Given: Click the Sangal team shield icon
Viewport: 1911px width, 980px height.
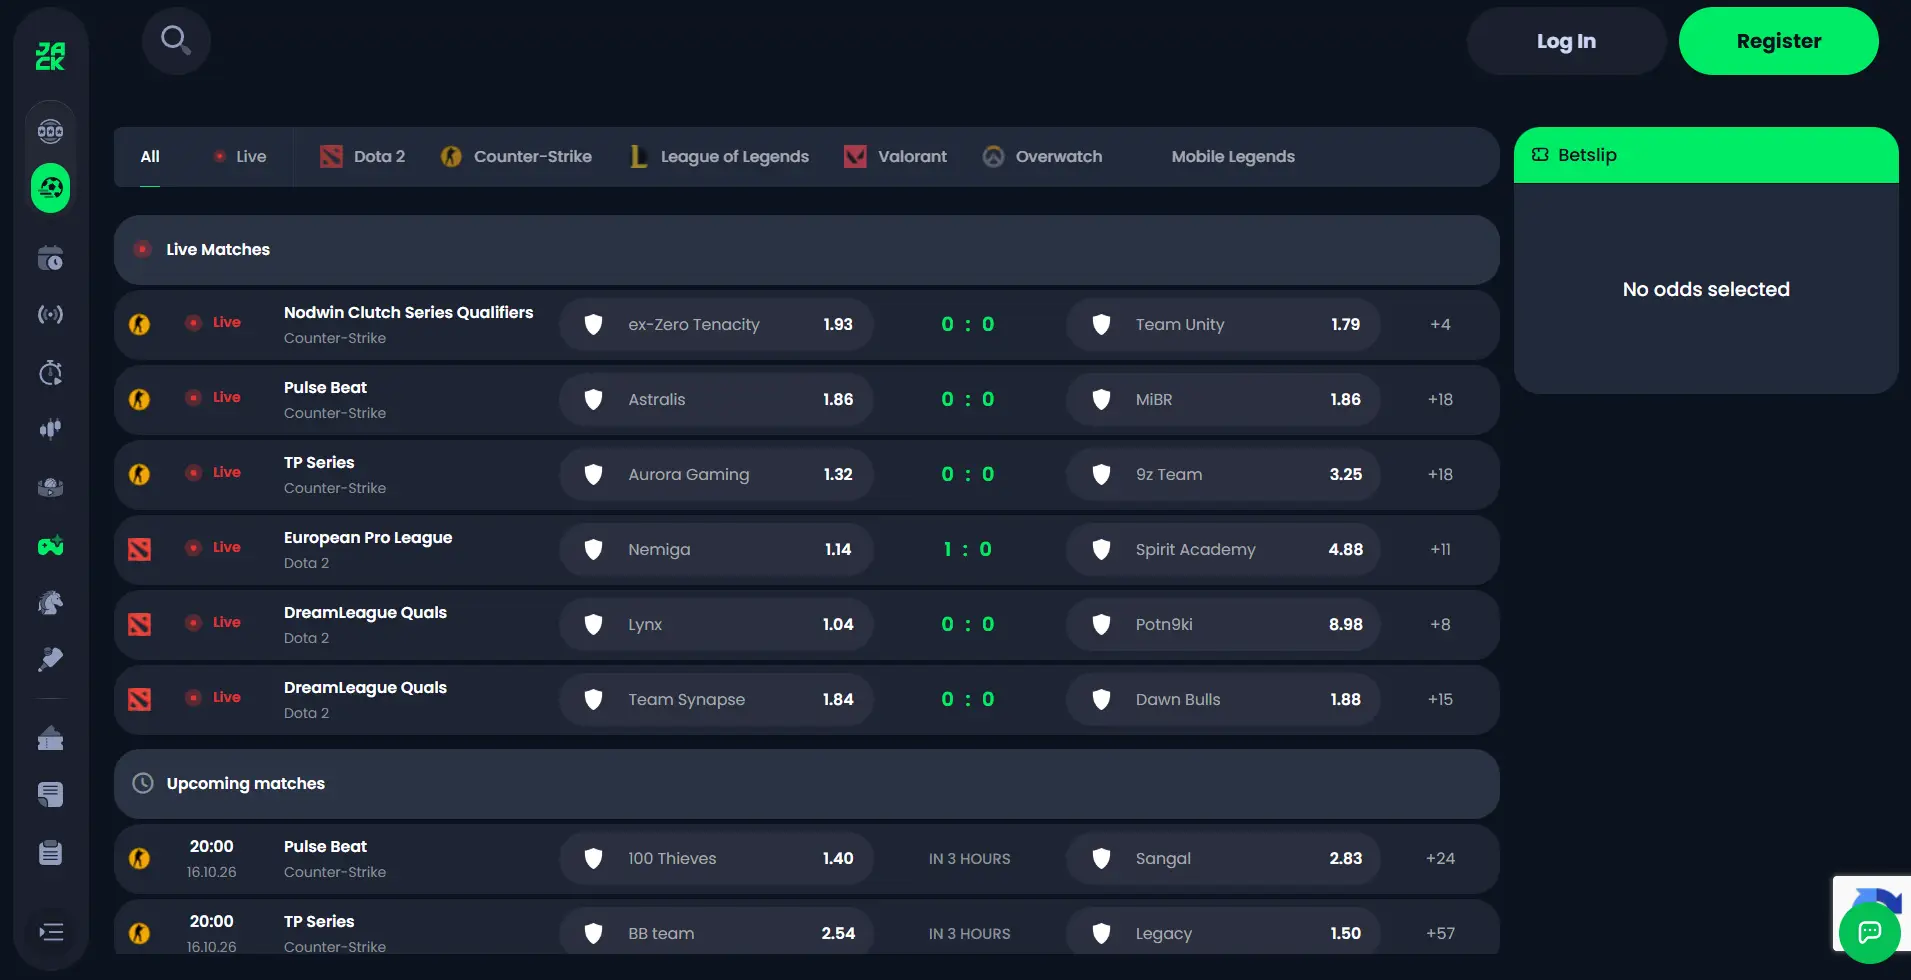Looking at the screenshot, I should [x=1101, y=858].
